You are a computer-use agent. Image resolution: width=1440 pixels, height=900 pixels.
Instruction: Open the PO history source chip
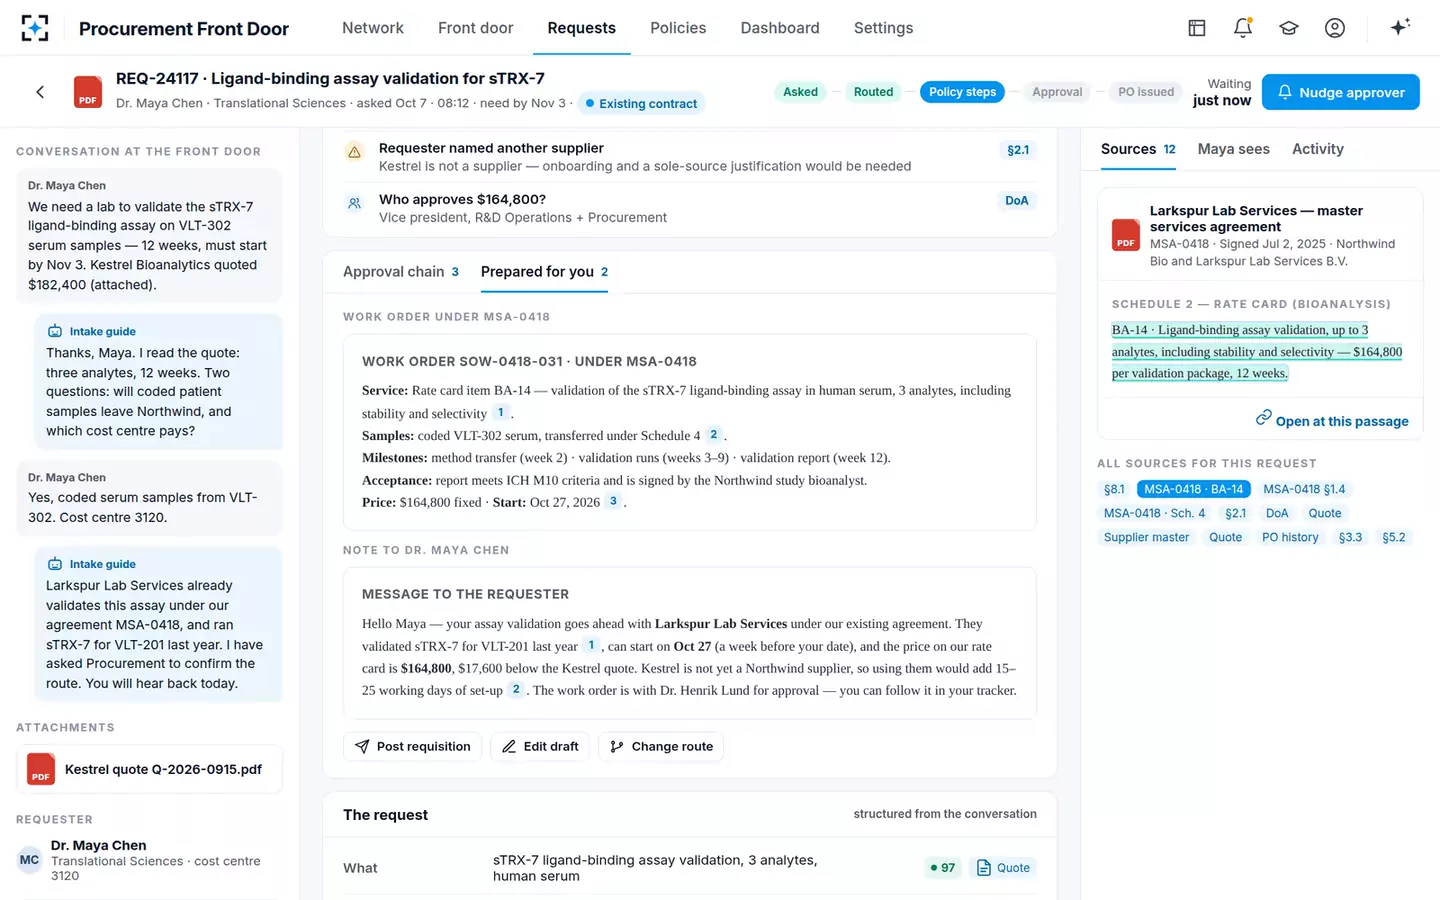1290,537
